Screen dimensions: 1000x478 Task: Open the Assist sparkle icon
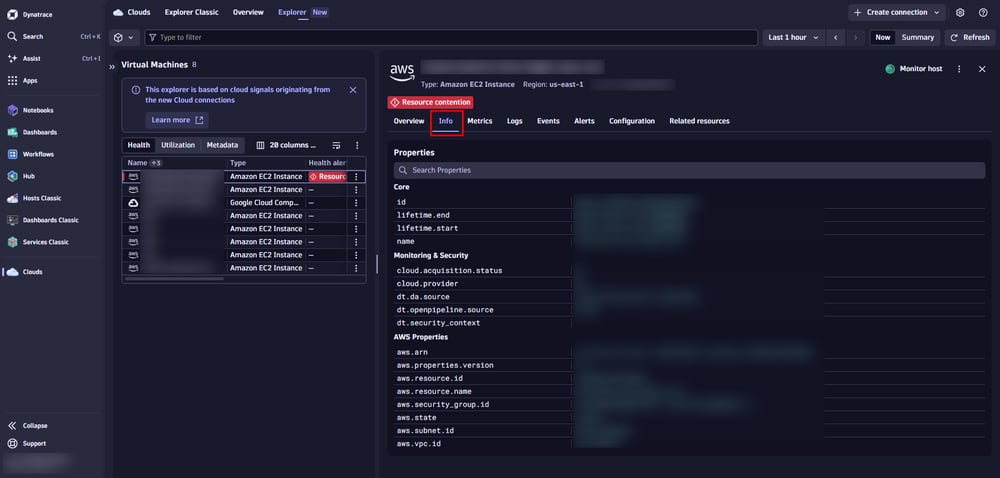click(x=12, y=59)
